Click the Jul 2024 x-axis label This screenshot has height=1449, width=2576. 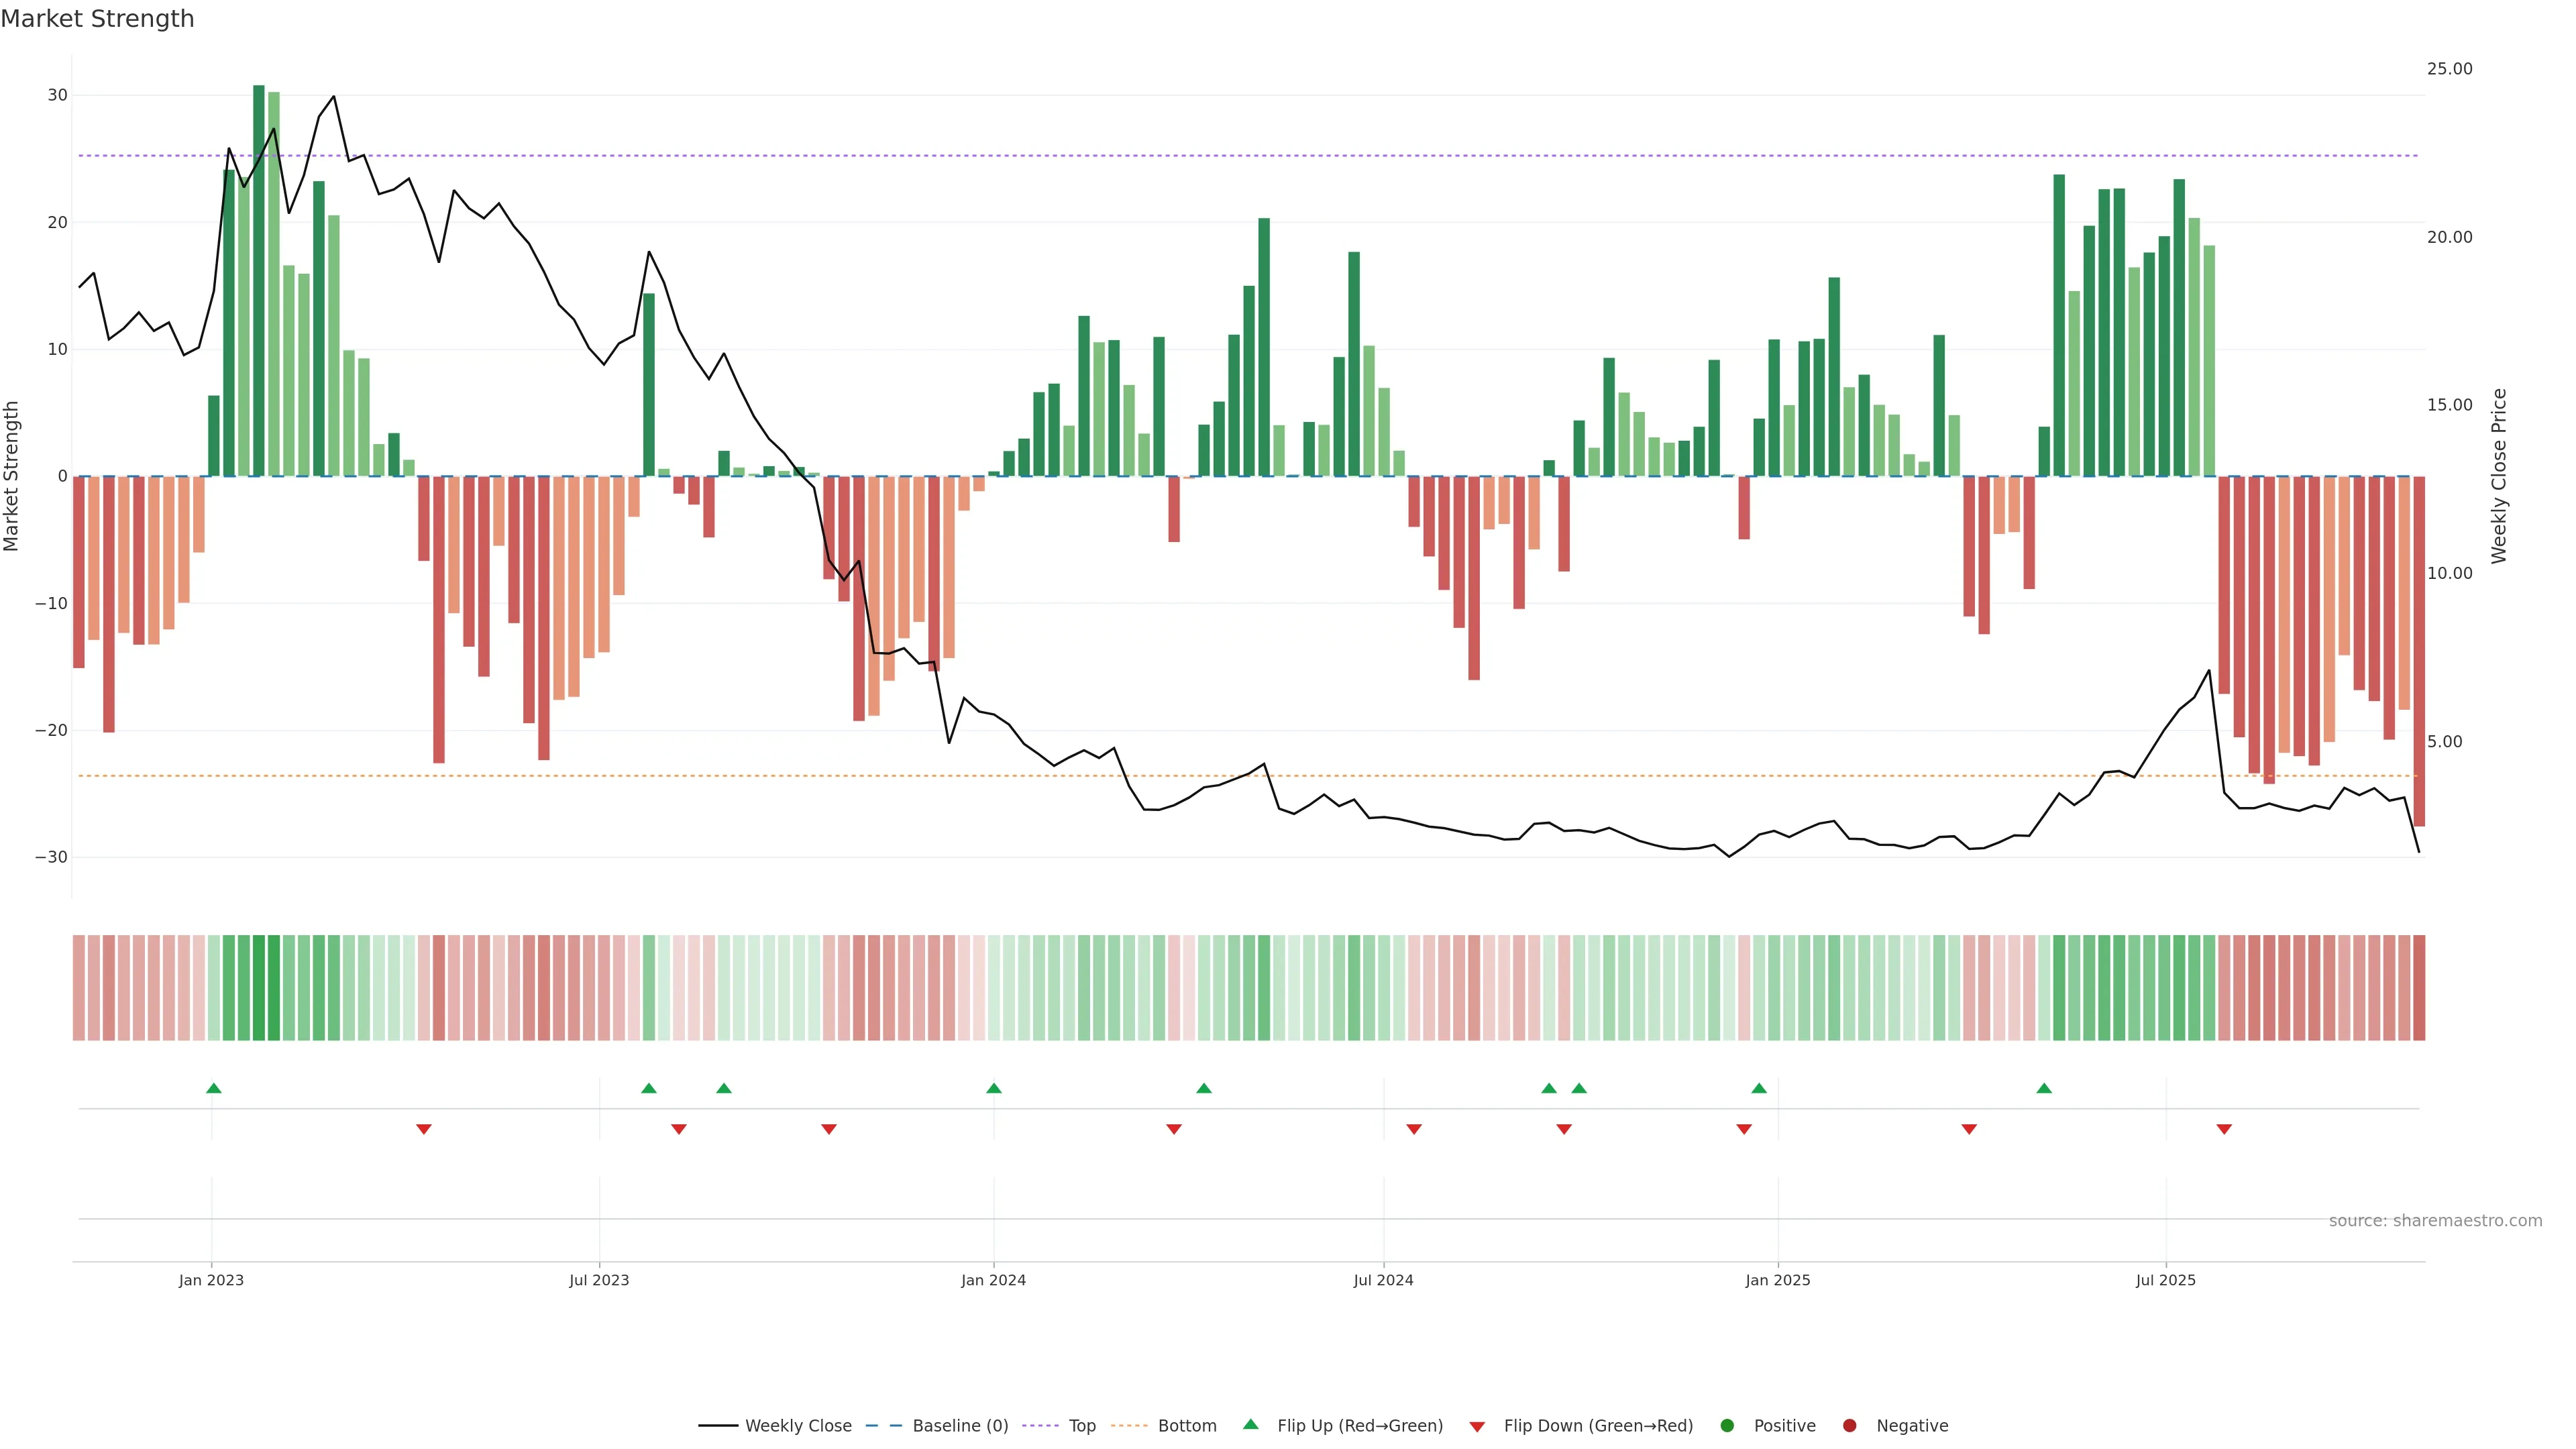1383,1280
